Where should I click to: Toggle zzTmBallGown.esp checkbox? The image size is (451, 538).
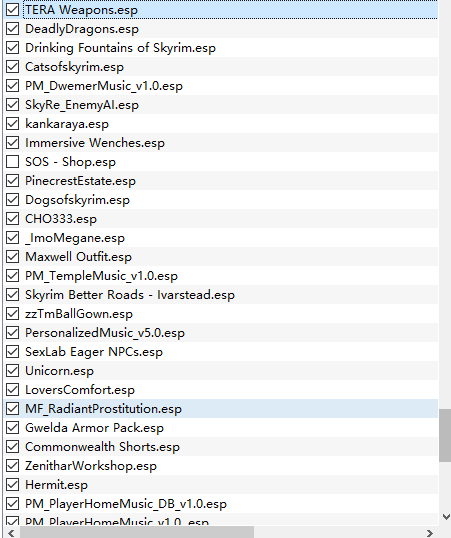13,314
